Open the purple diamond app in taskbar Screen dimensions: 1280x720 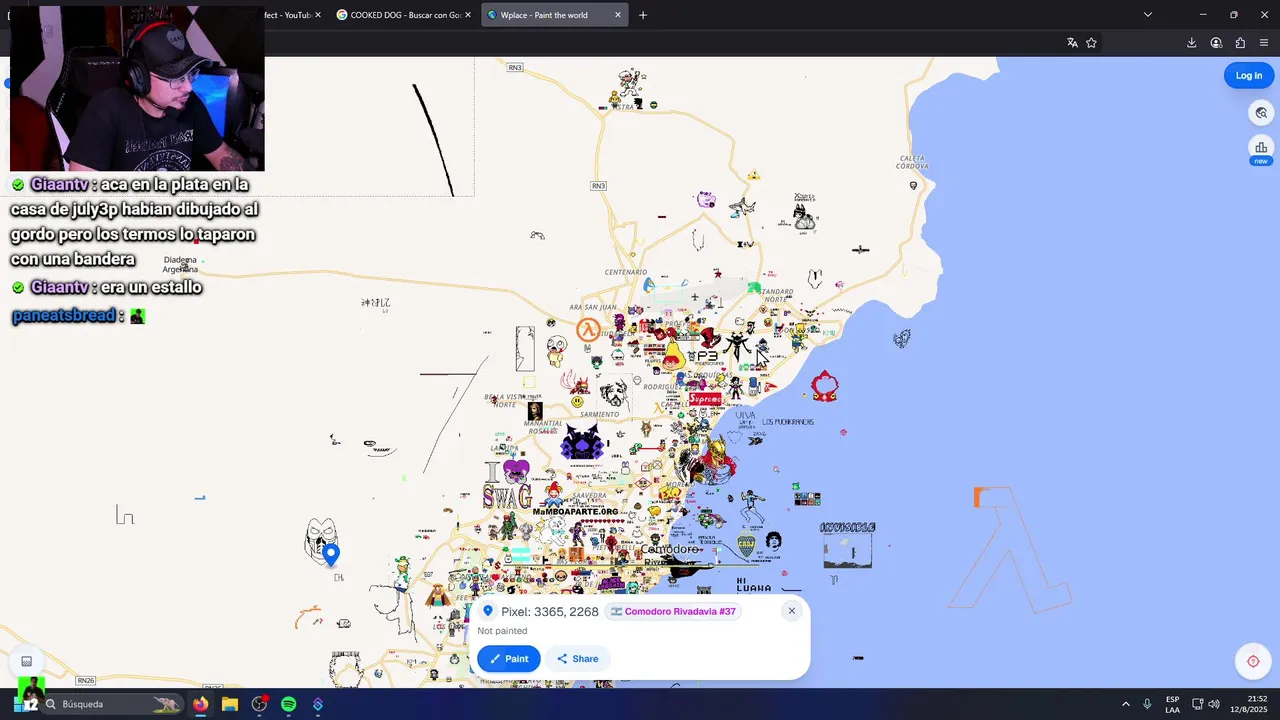(318, 704)
